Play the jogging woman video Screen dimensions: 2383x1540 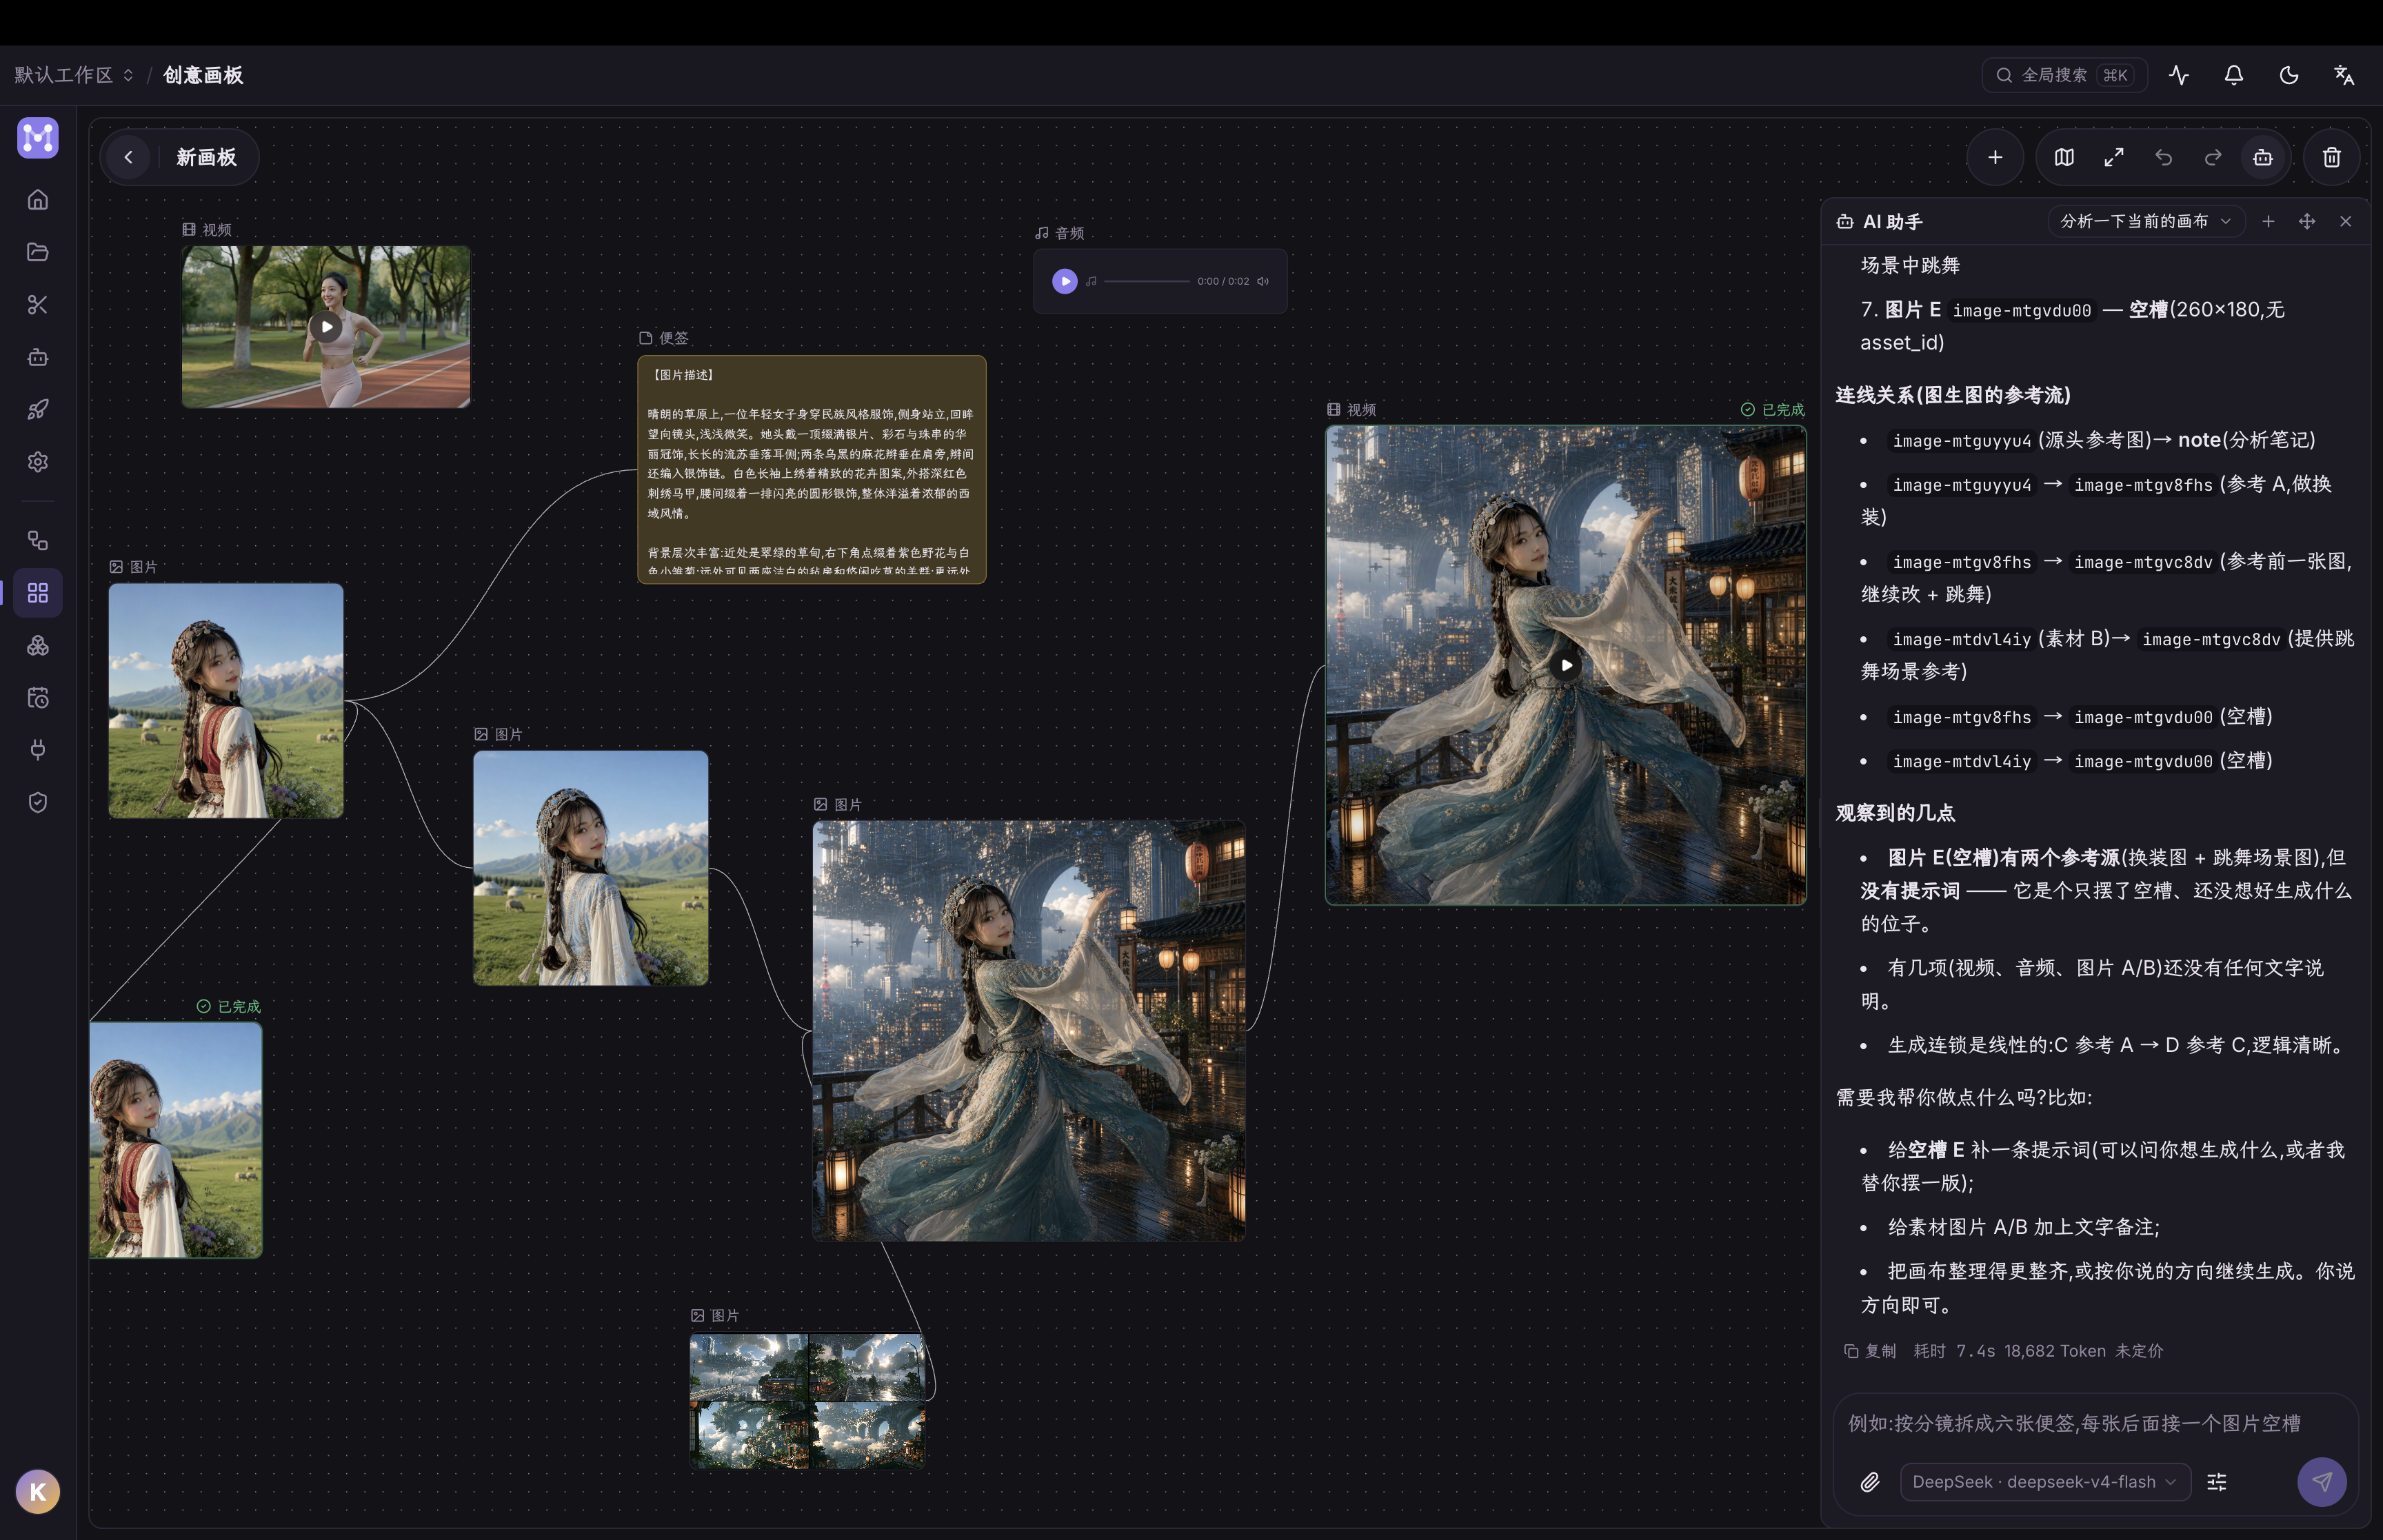(x=326, y=326)
